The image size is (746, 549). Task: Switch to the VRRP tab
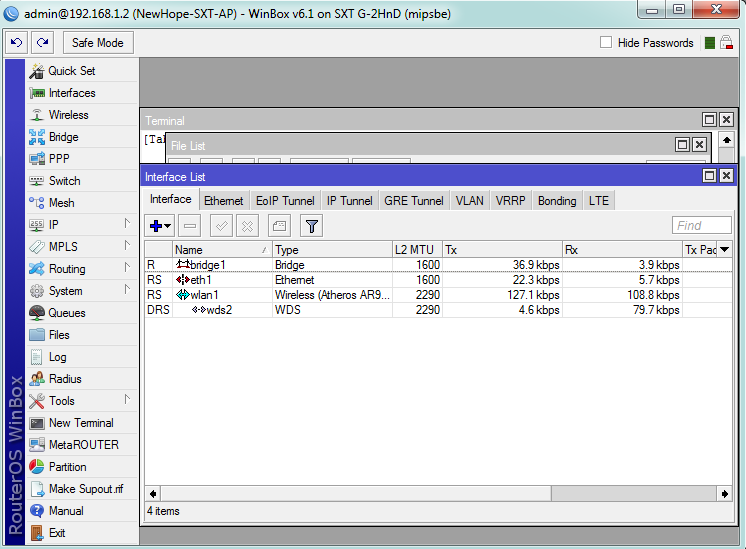pyautogui.click(x=510, y=201)
